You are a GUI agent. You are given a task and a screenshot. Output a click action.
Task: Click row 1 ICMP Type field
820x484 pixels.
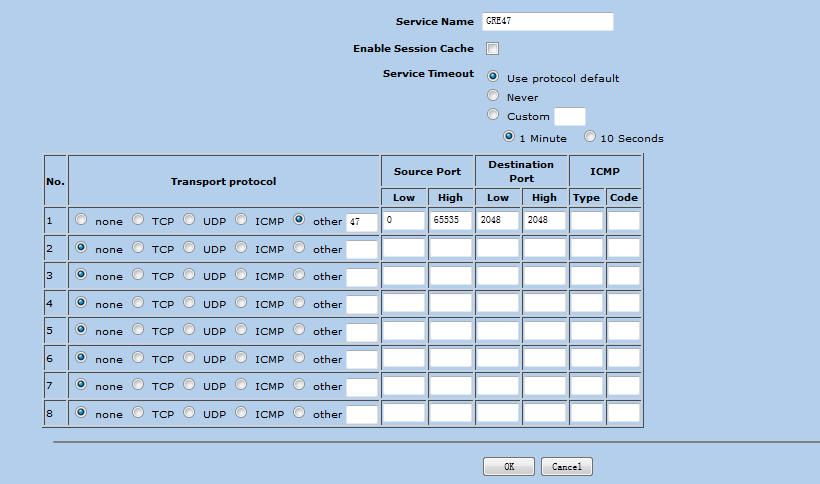(x=587, y=220)
